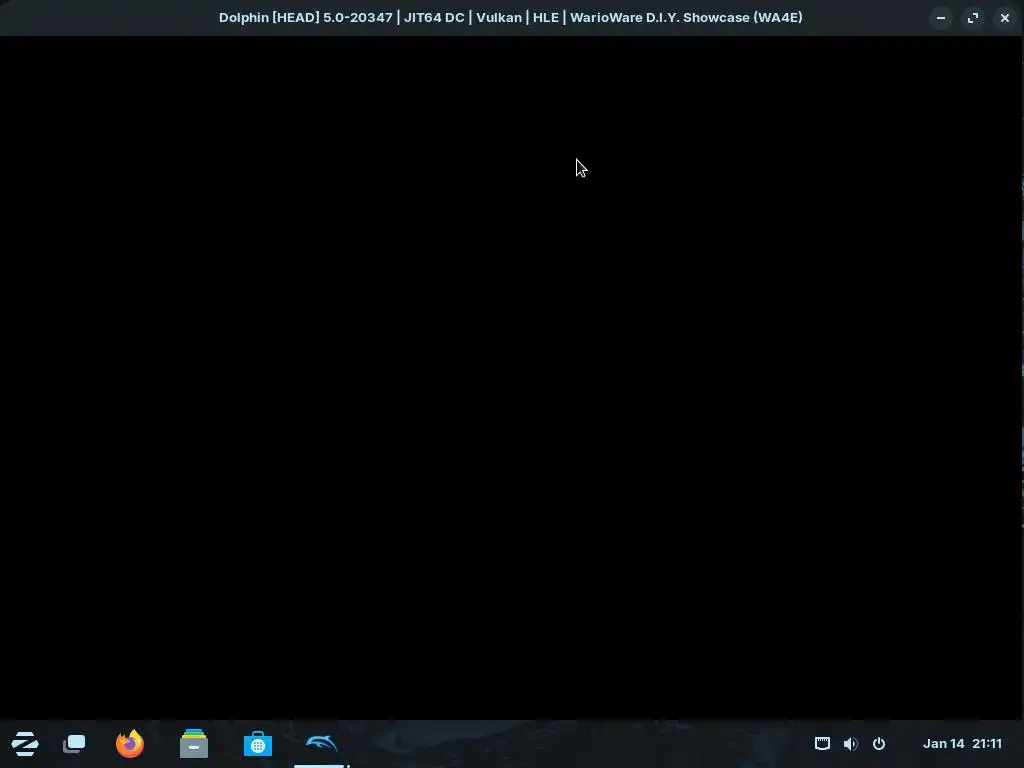Open the Zorin start menu
Image resolution: width=1024 pixels, height=768 pixels.
pyautogui.click(x=25, y=744)
